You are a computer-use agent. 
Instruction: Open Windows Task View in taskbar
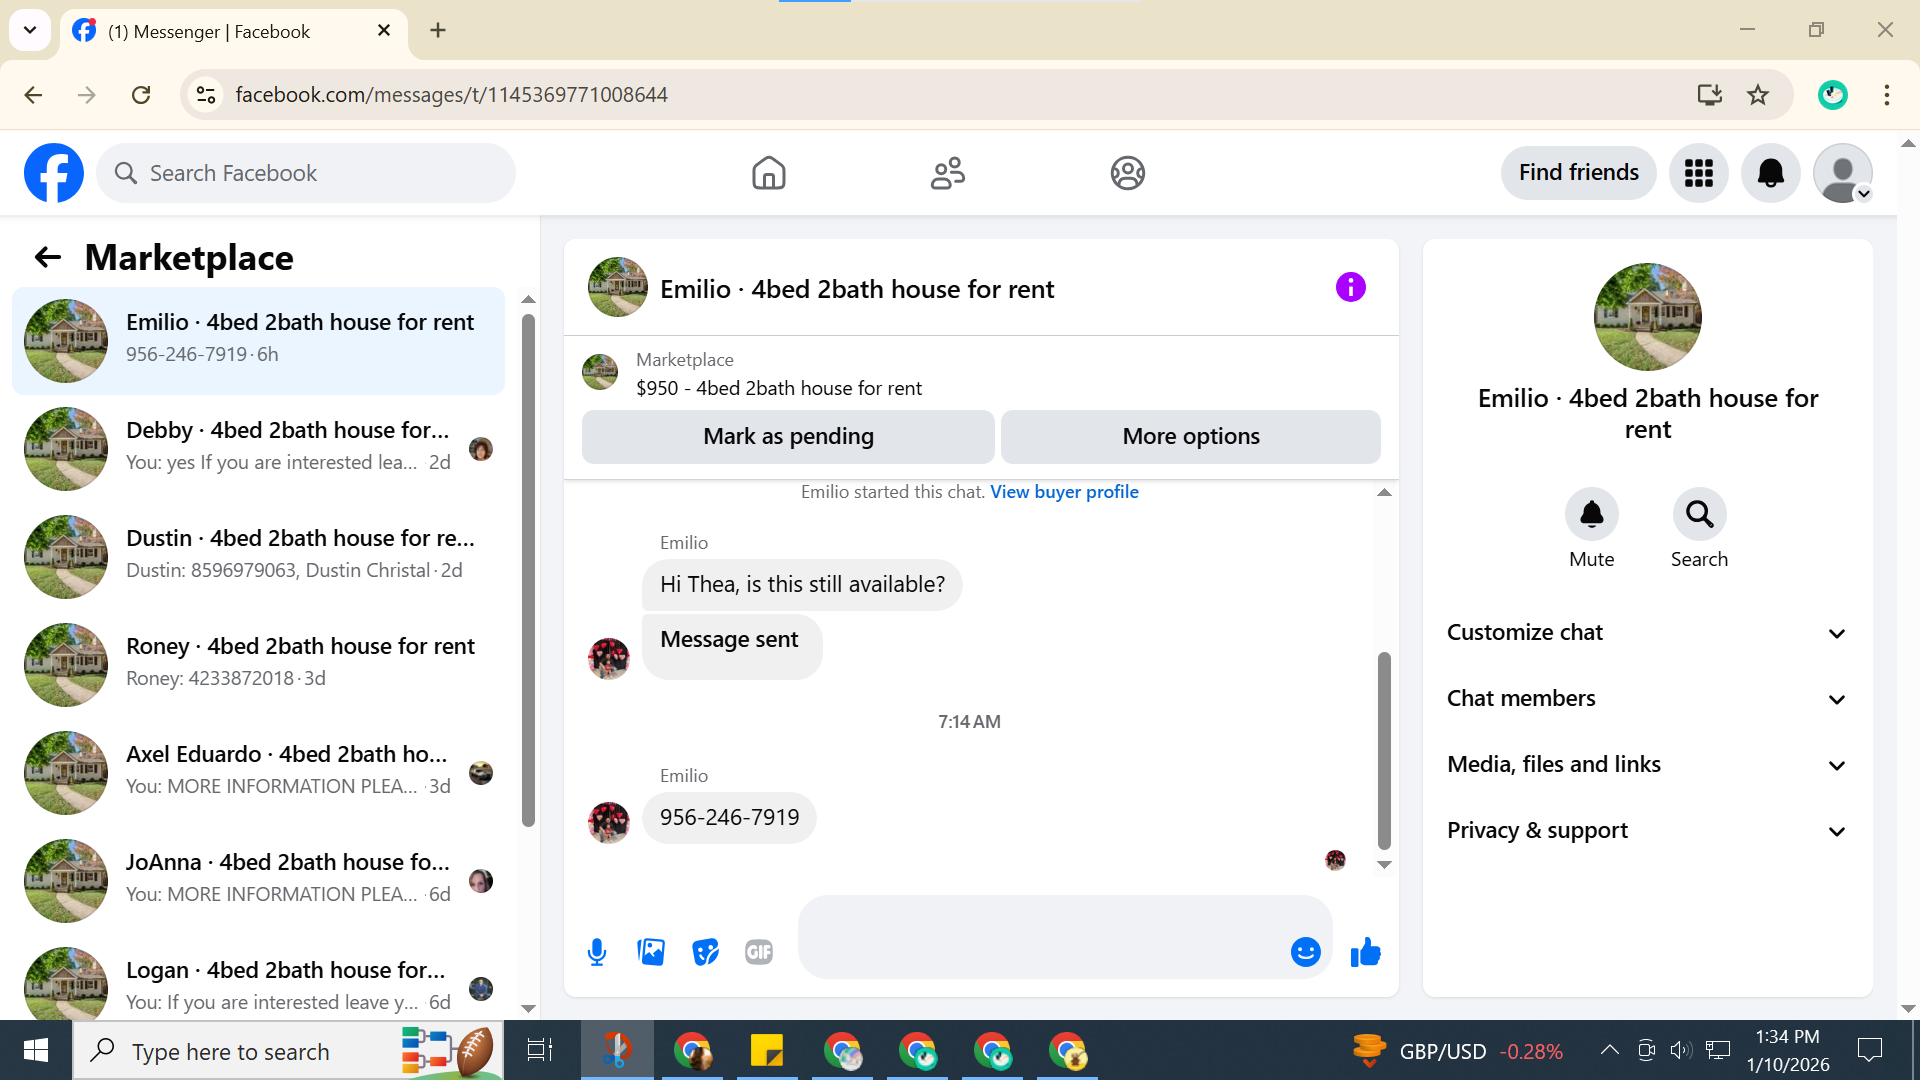point(540,1051)
